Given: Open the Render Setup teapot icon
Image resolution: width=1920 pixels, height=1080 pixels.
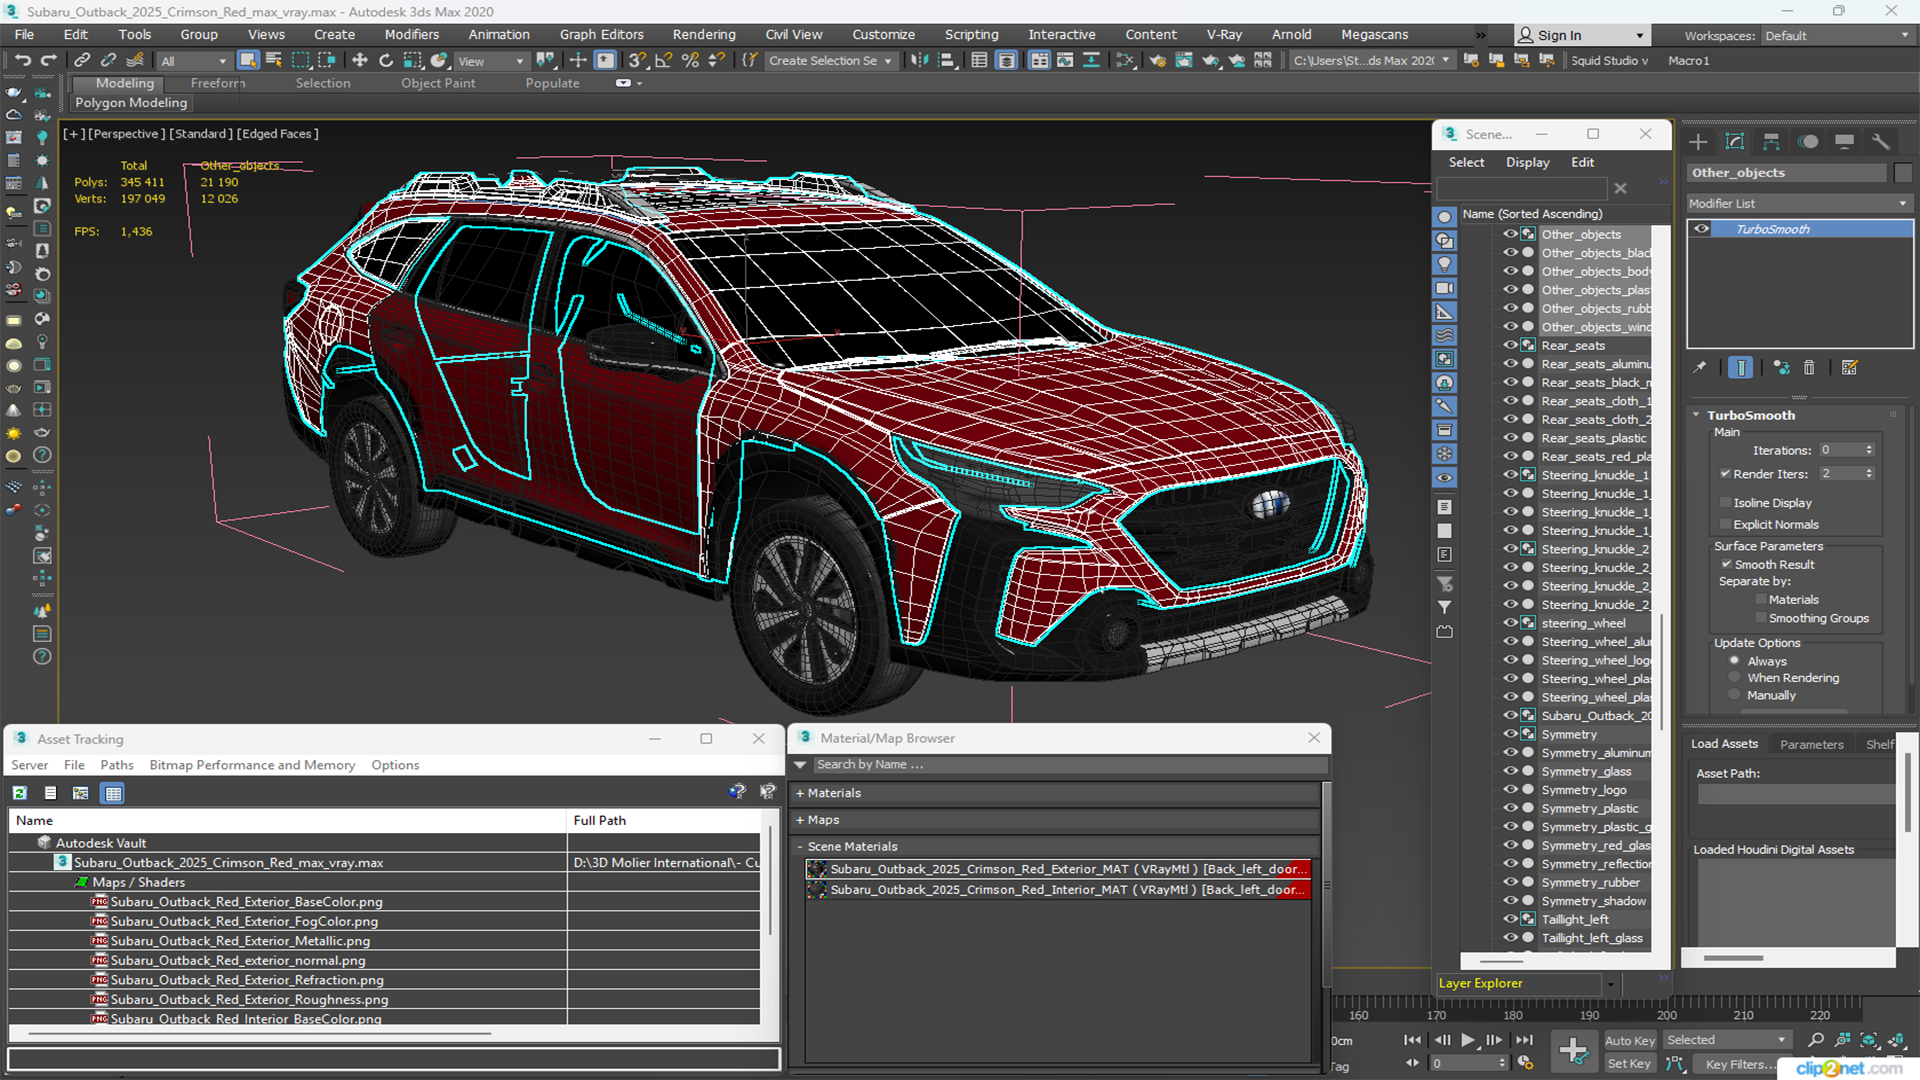Looking at the screenshot, I should pos(1157,61).
